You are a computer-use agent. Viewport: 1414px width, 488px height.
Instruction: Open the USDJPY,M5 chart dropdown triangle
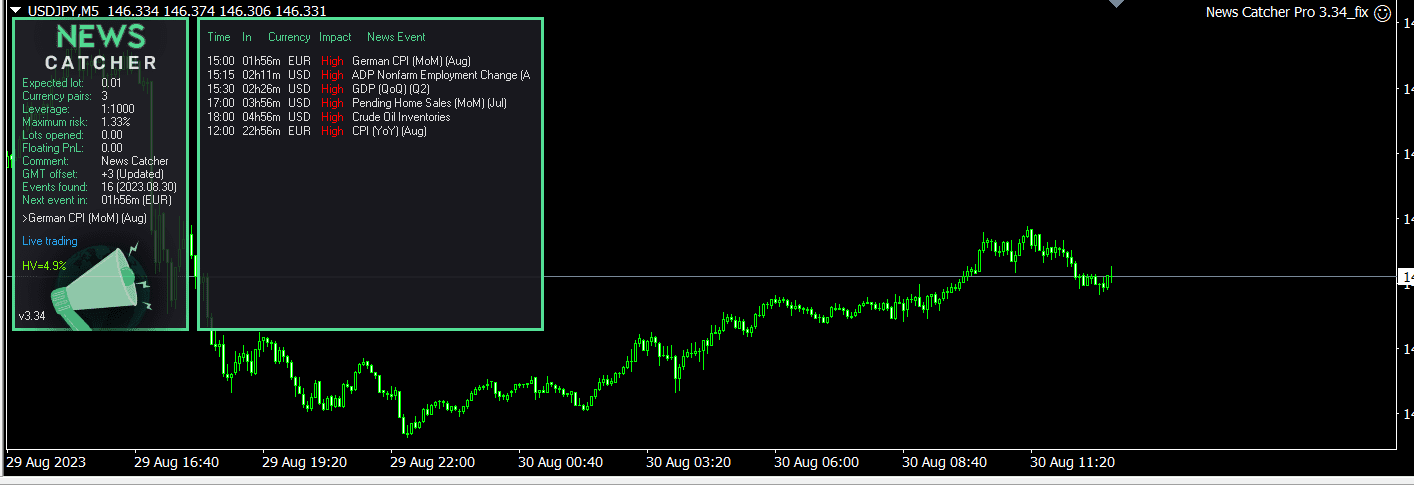click(x=15, y=10)
